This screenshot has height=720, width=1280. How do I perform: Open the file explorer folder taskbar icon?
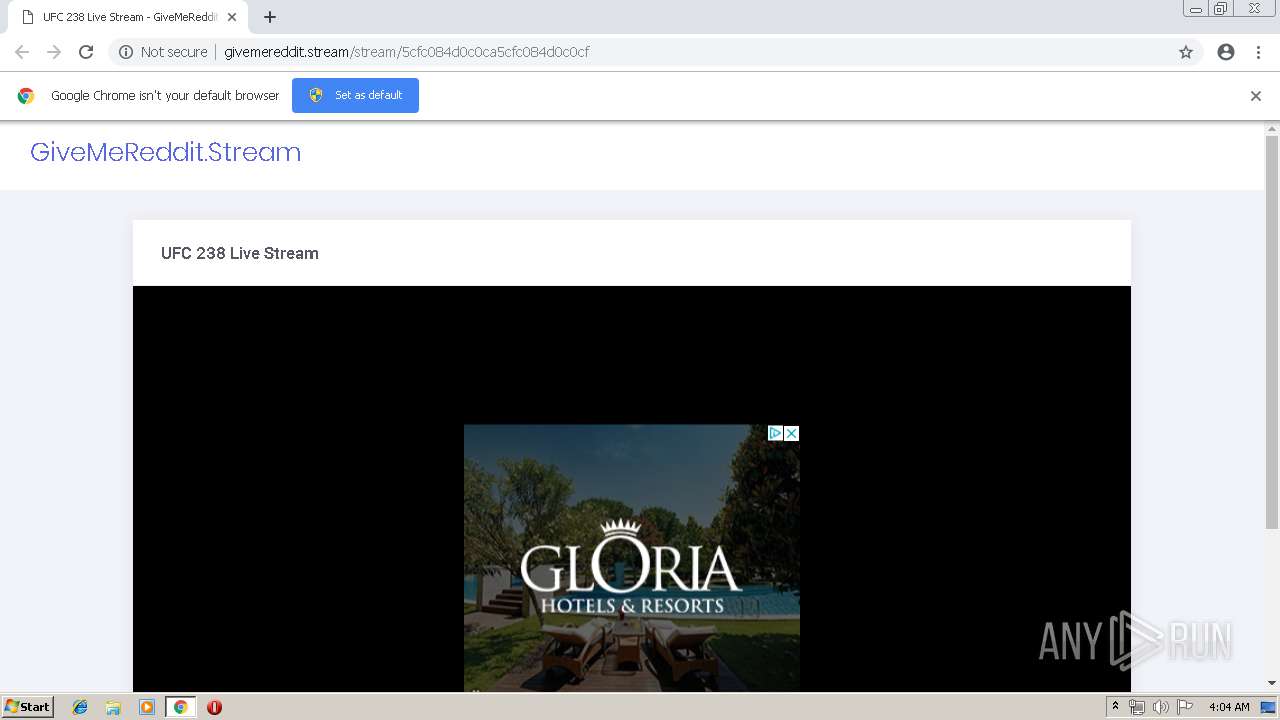[113, 707]
